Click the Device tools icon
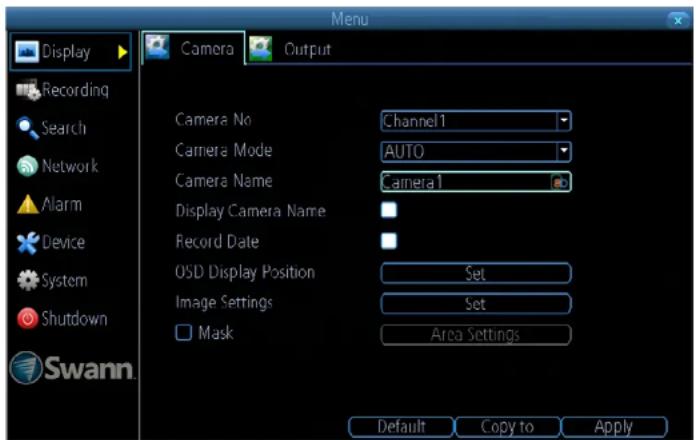696x440 pixels. tap(28, 243)
